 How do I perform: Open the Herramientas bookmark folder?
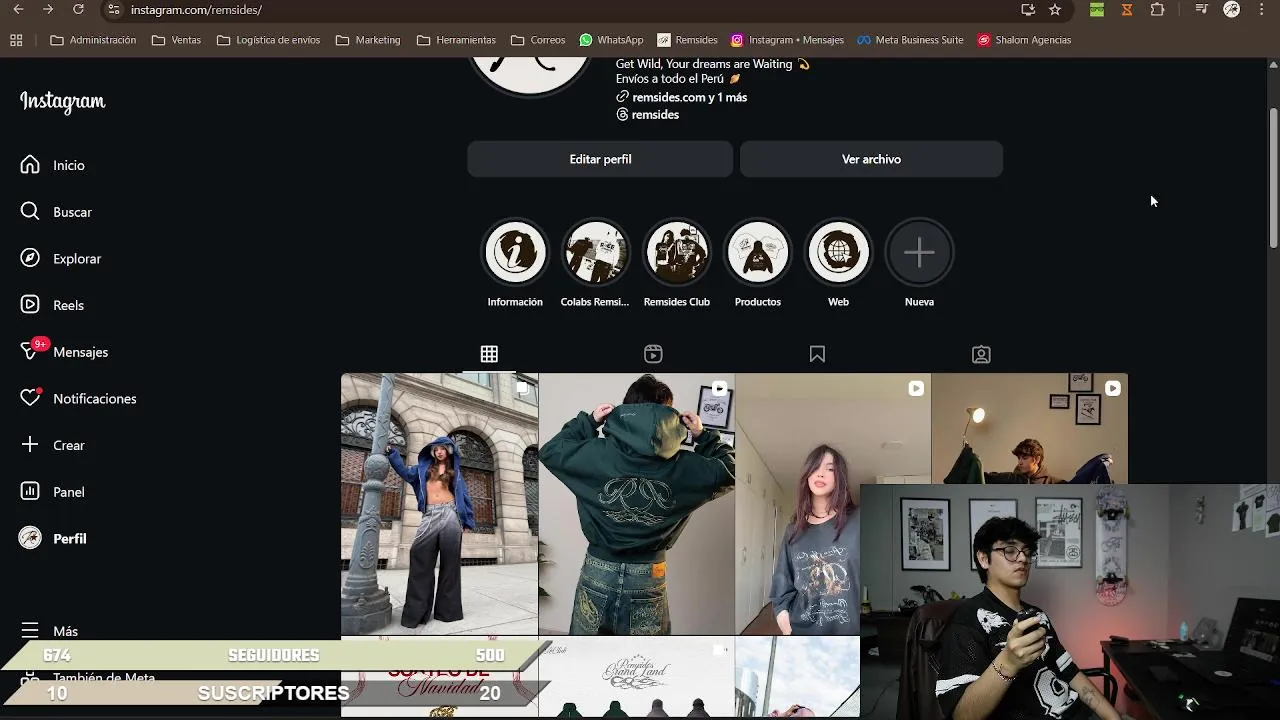pyautogui.click(x=456, y=40)
